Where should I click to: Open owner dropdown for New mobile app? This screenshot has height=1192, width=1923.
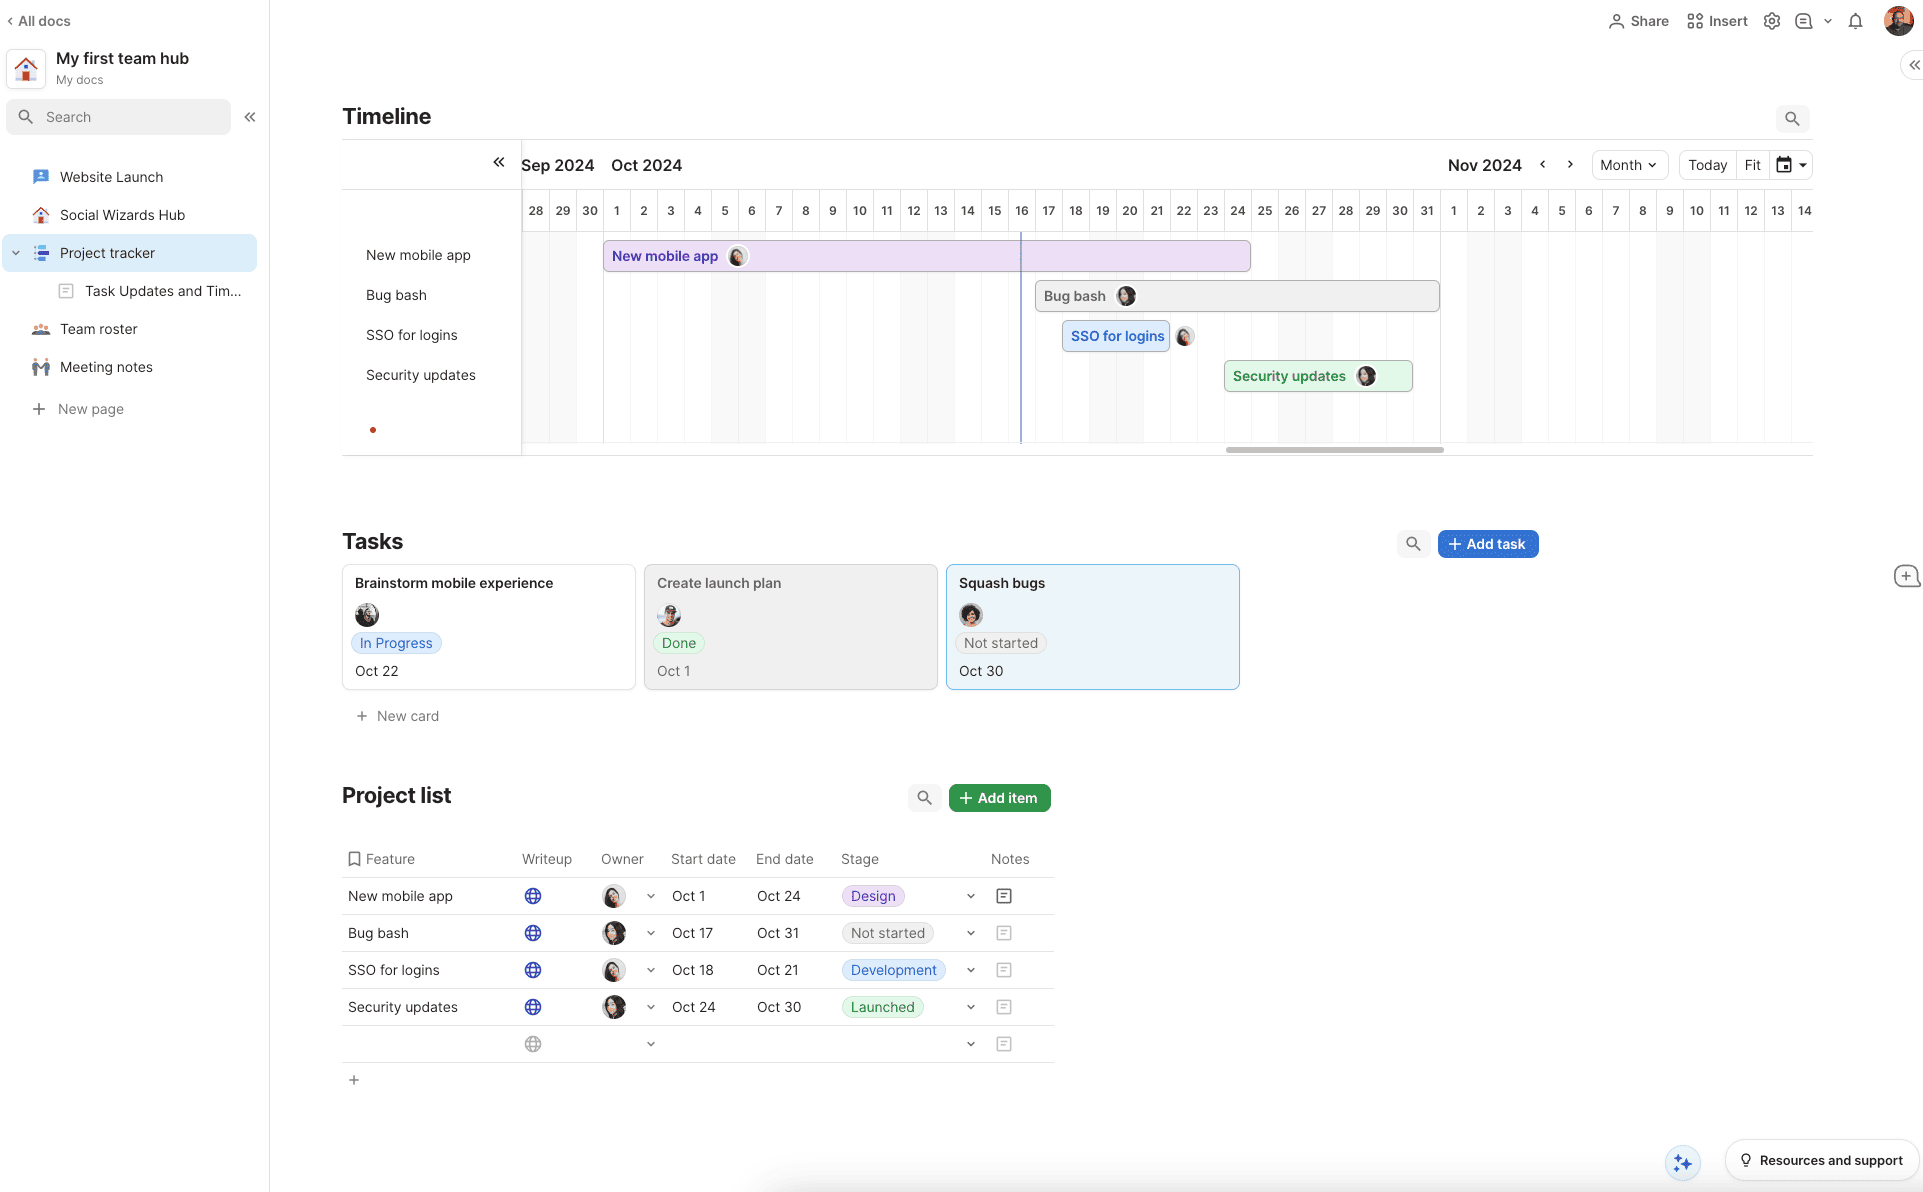click(x=651, y=896)
